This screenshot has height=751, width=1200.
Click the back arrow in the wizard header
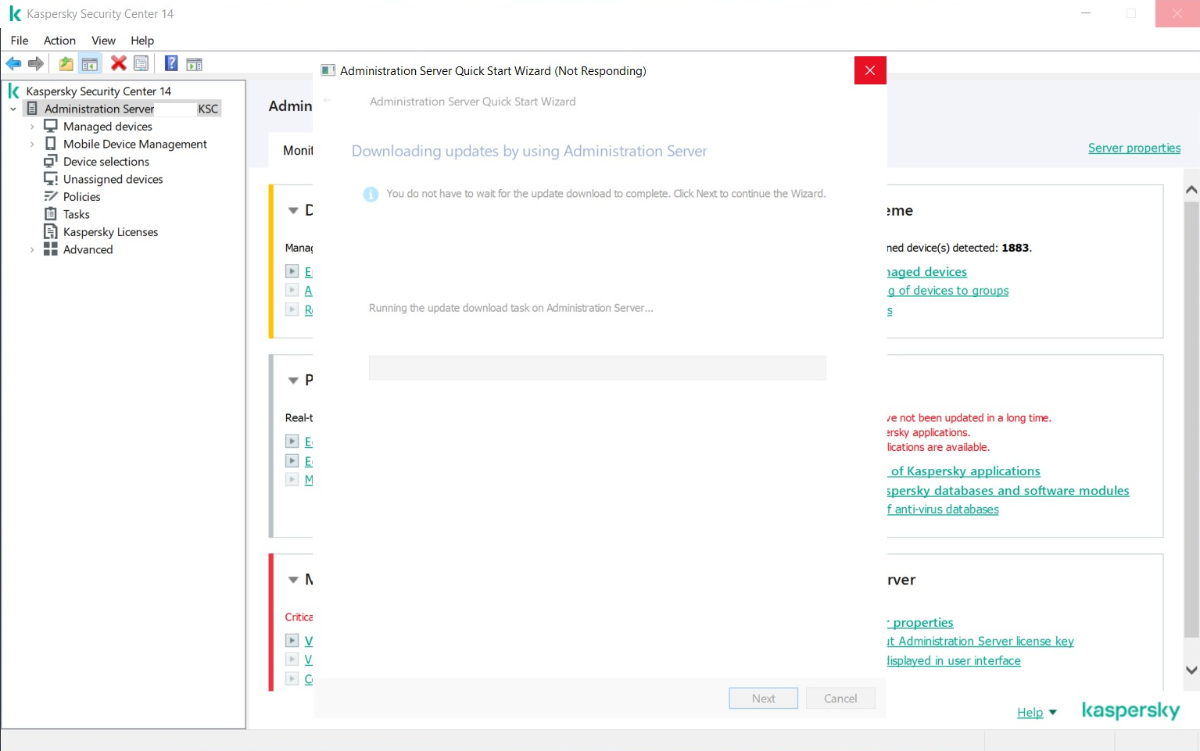click(x=327, y=101)
